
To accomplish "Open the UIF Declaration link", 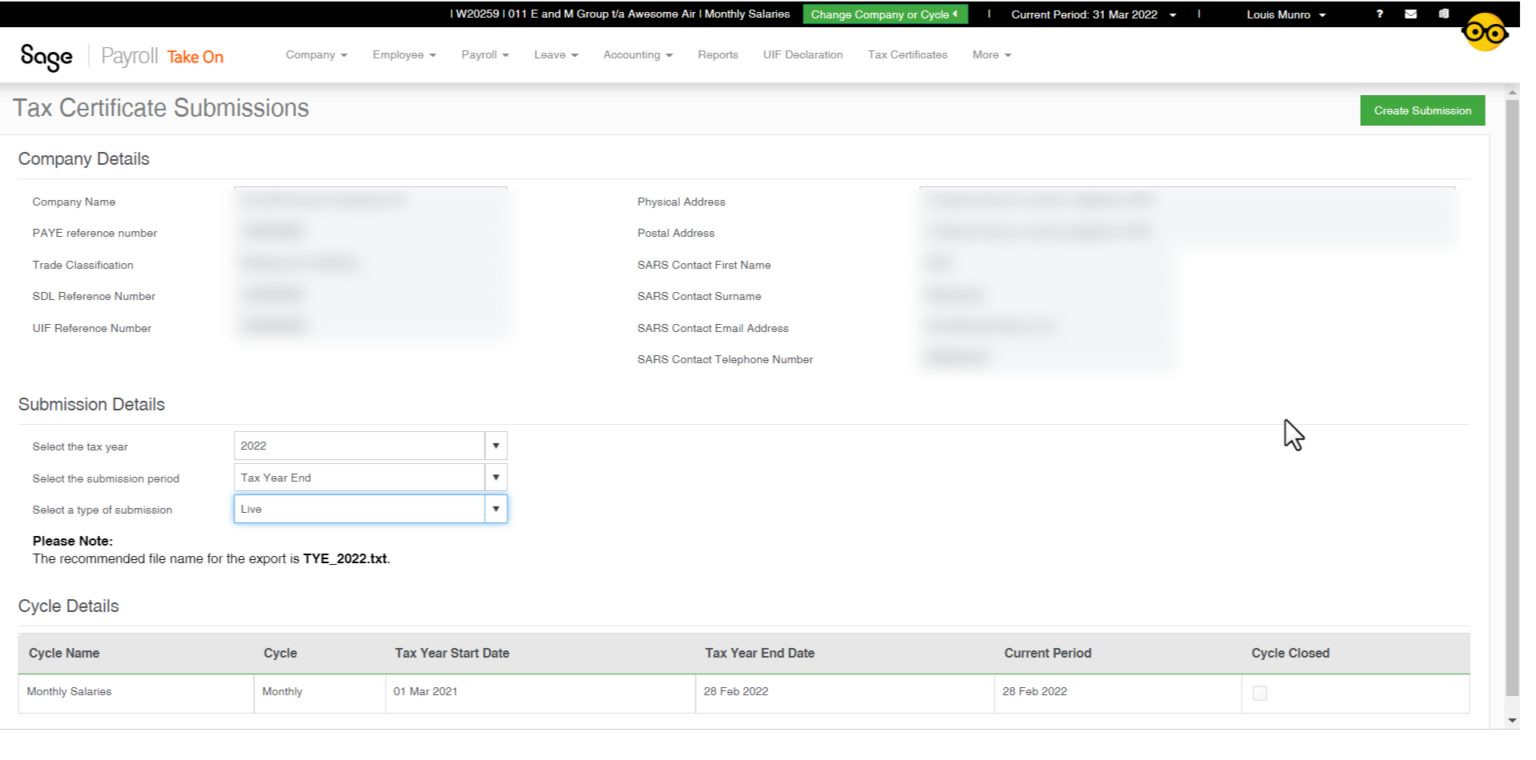I will (x=802, y=55).
